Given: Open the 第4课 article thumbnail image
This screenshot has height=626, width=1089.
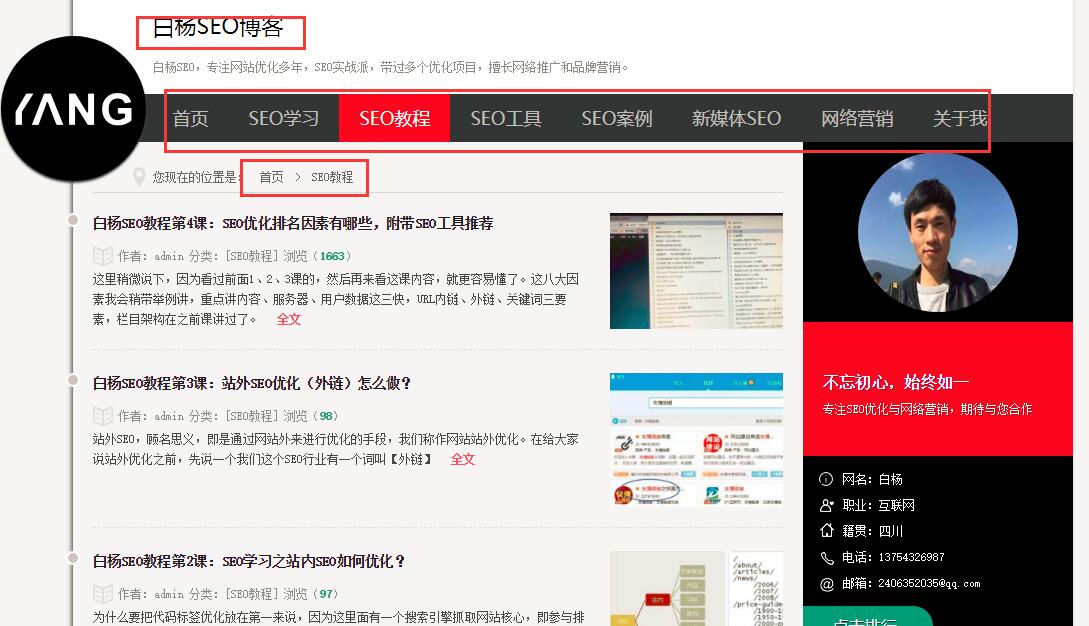Looking at the screenshot, I should 696,271.
